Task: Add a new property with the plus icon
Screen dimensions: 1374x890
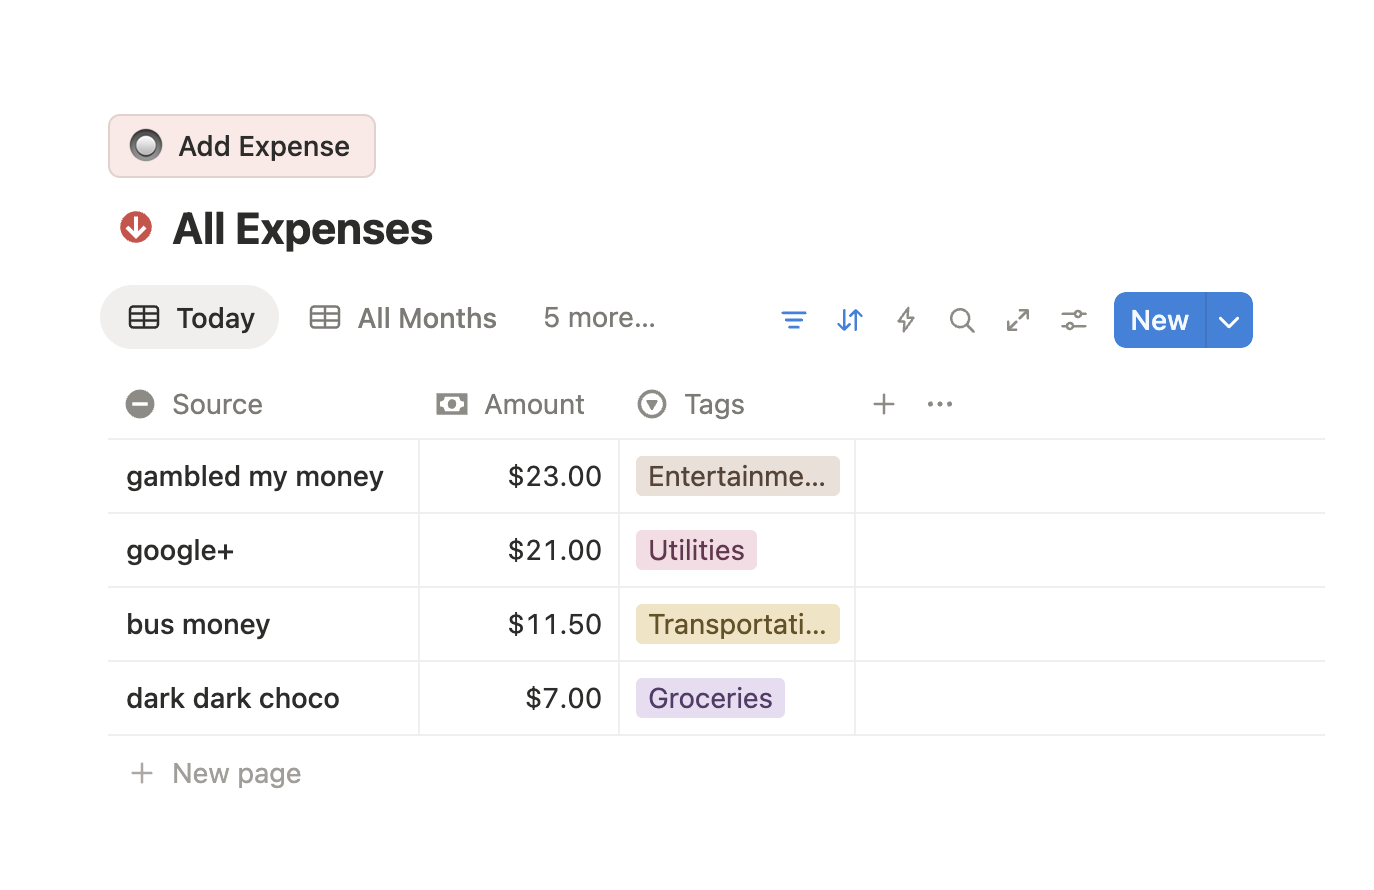Action: pos(883,404)
